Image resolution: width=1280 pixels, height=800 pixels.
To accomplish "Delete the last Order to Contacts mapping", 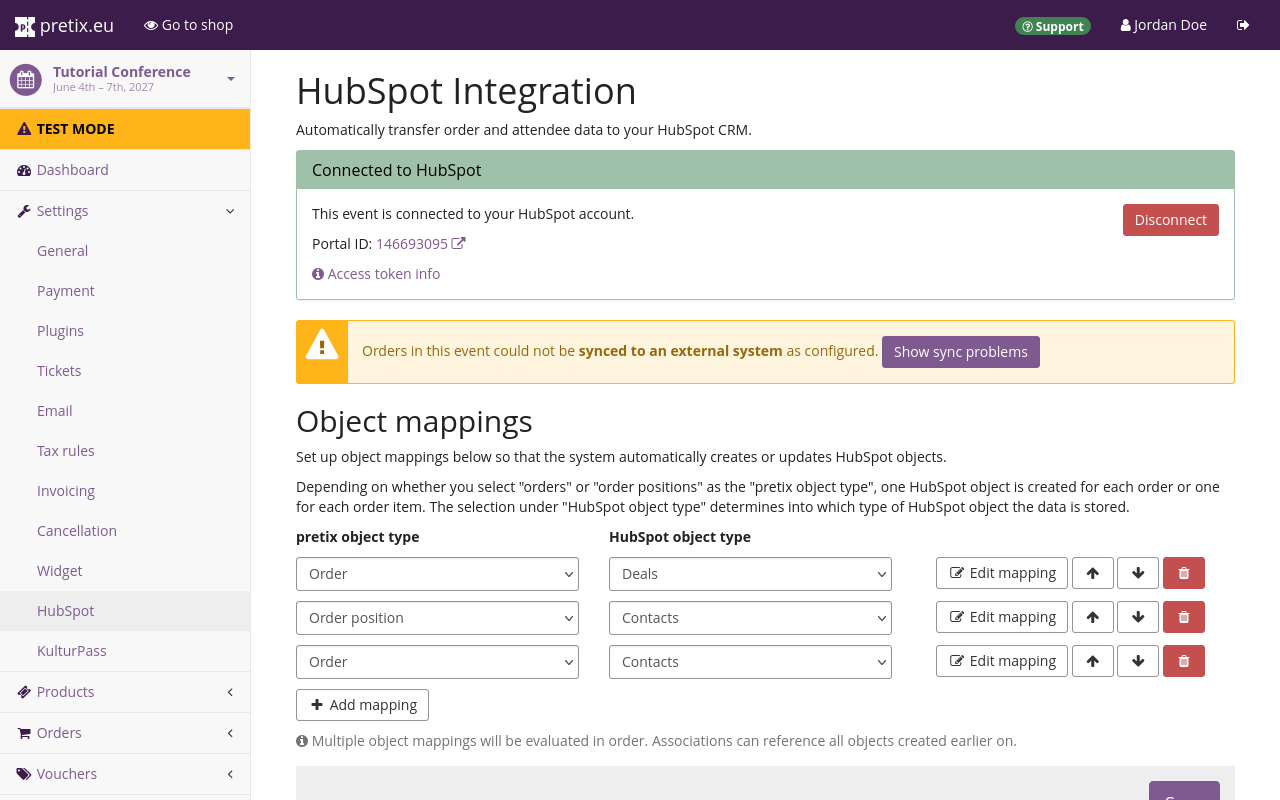I will point(1183,661).
